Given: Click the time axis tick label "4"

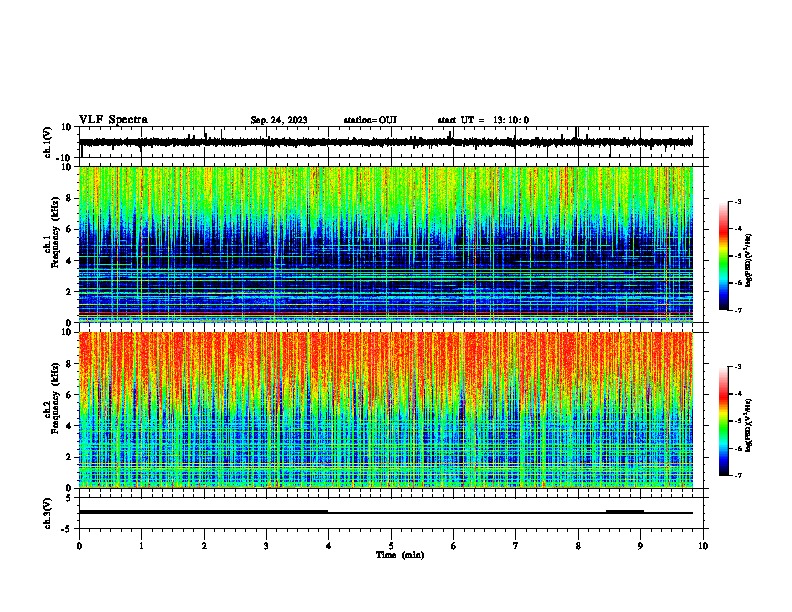Looking at the screenshot, I should (329, 546).
